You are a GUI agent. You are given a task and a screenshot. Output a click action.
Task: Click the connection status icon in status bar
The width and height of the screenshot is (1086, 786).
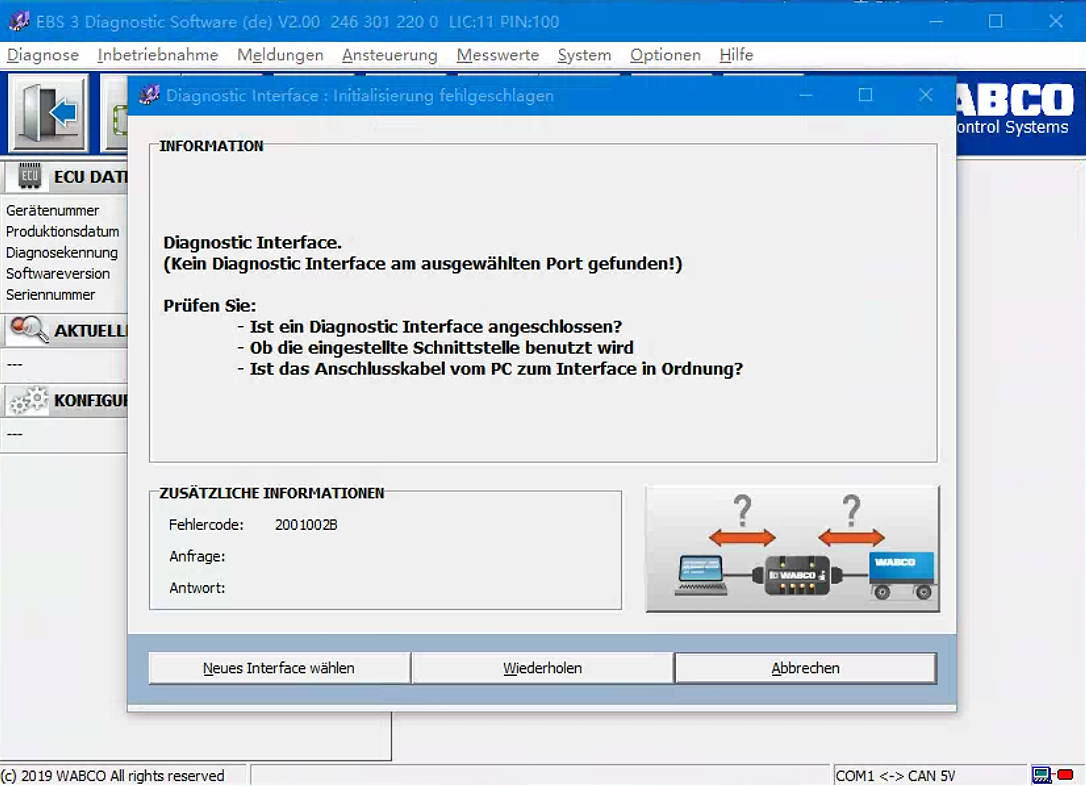click(x=1041, y=775)
